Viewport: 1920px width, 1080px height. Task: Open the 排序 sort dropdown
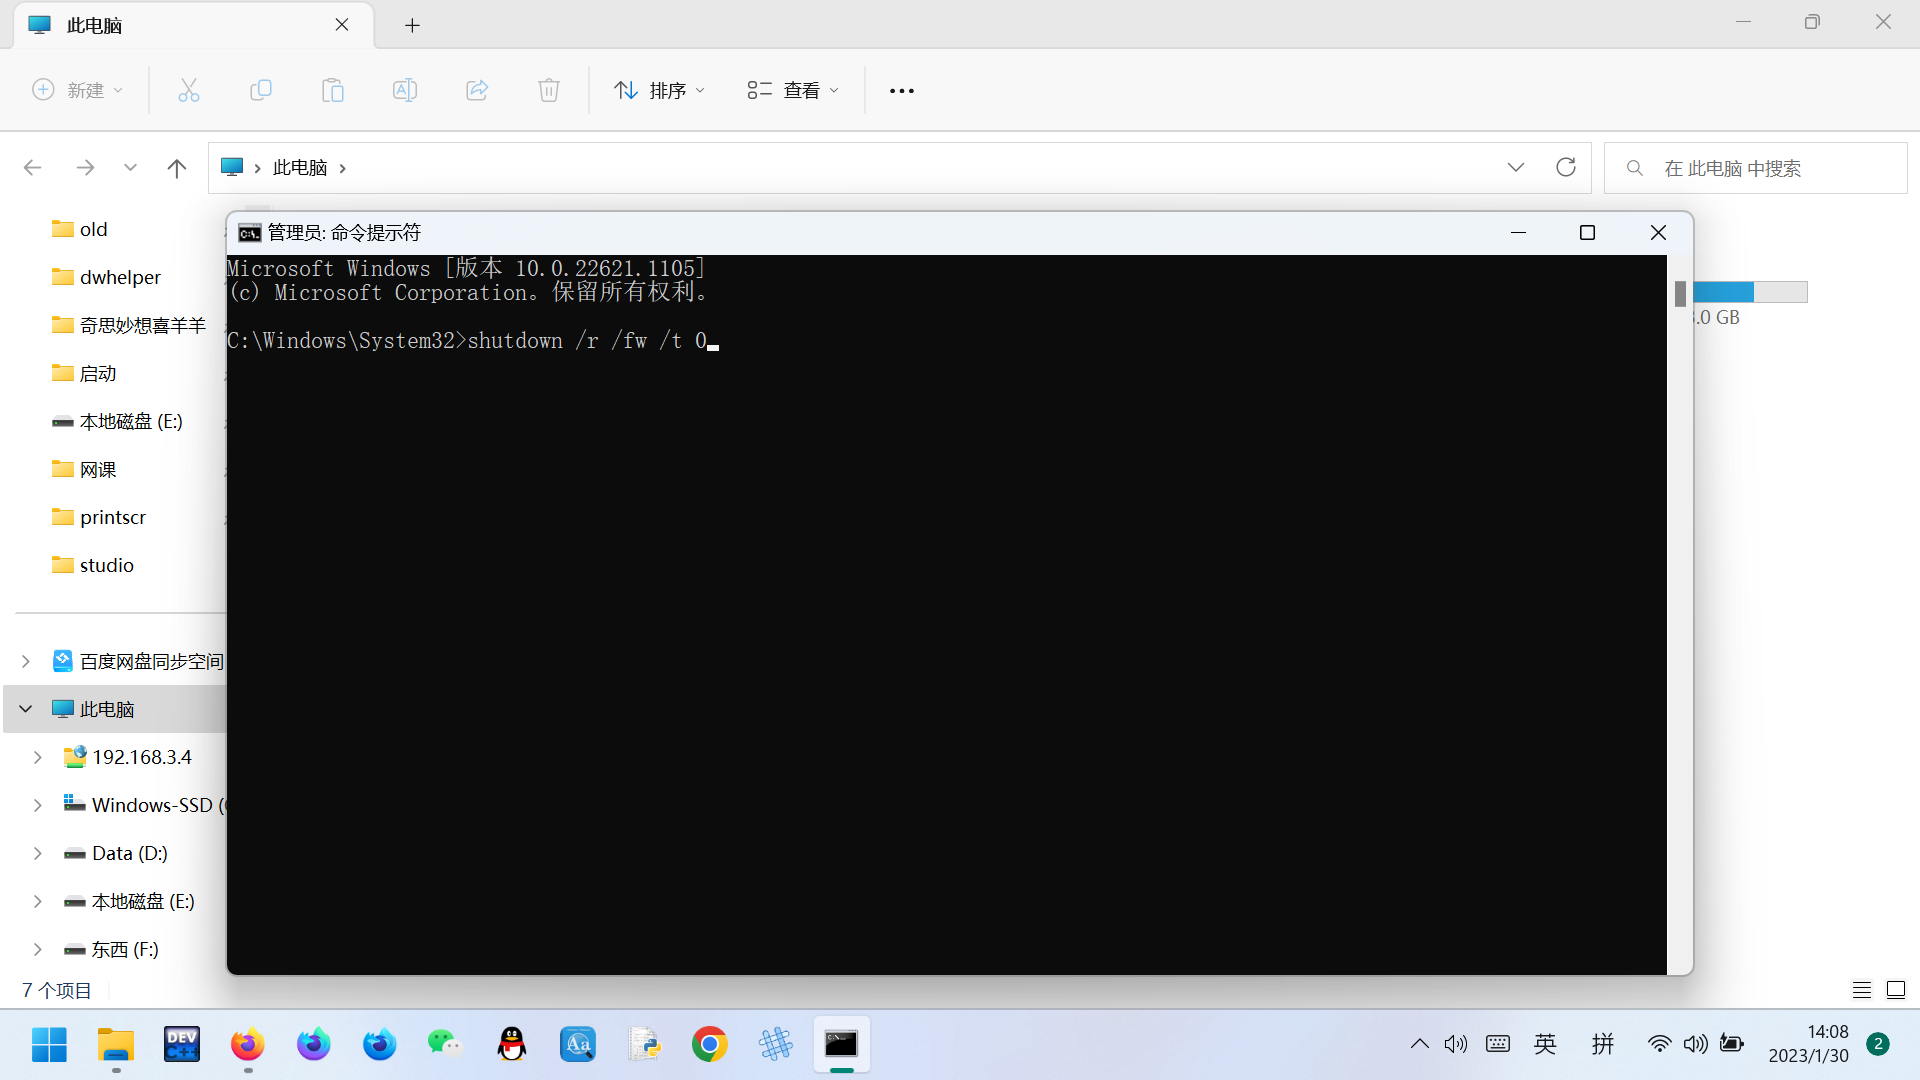click(x=660, y=90)
